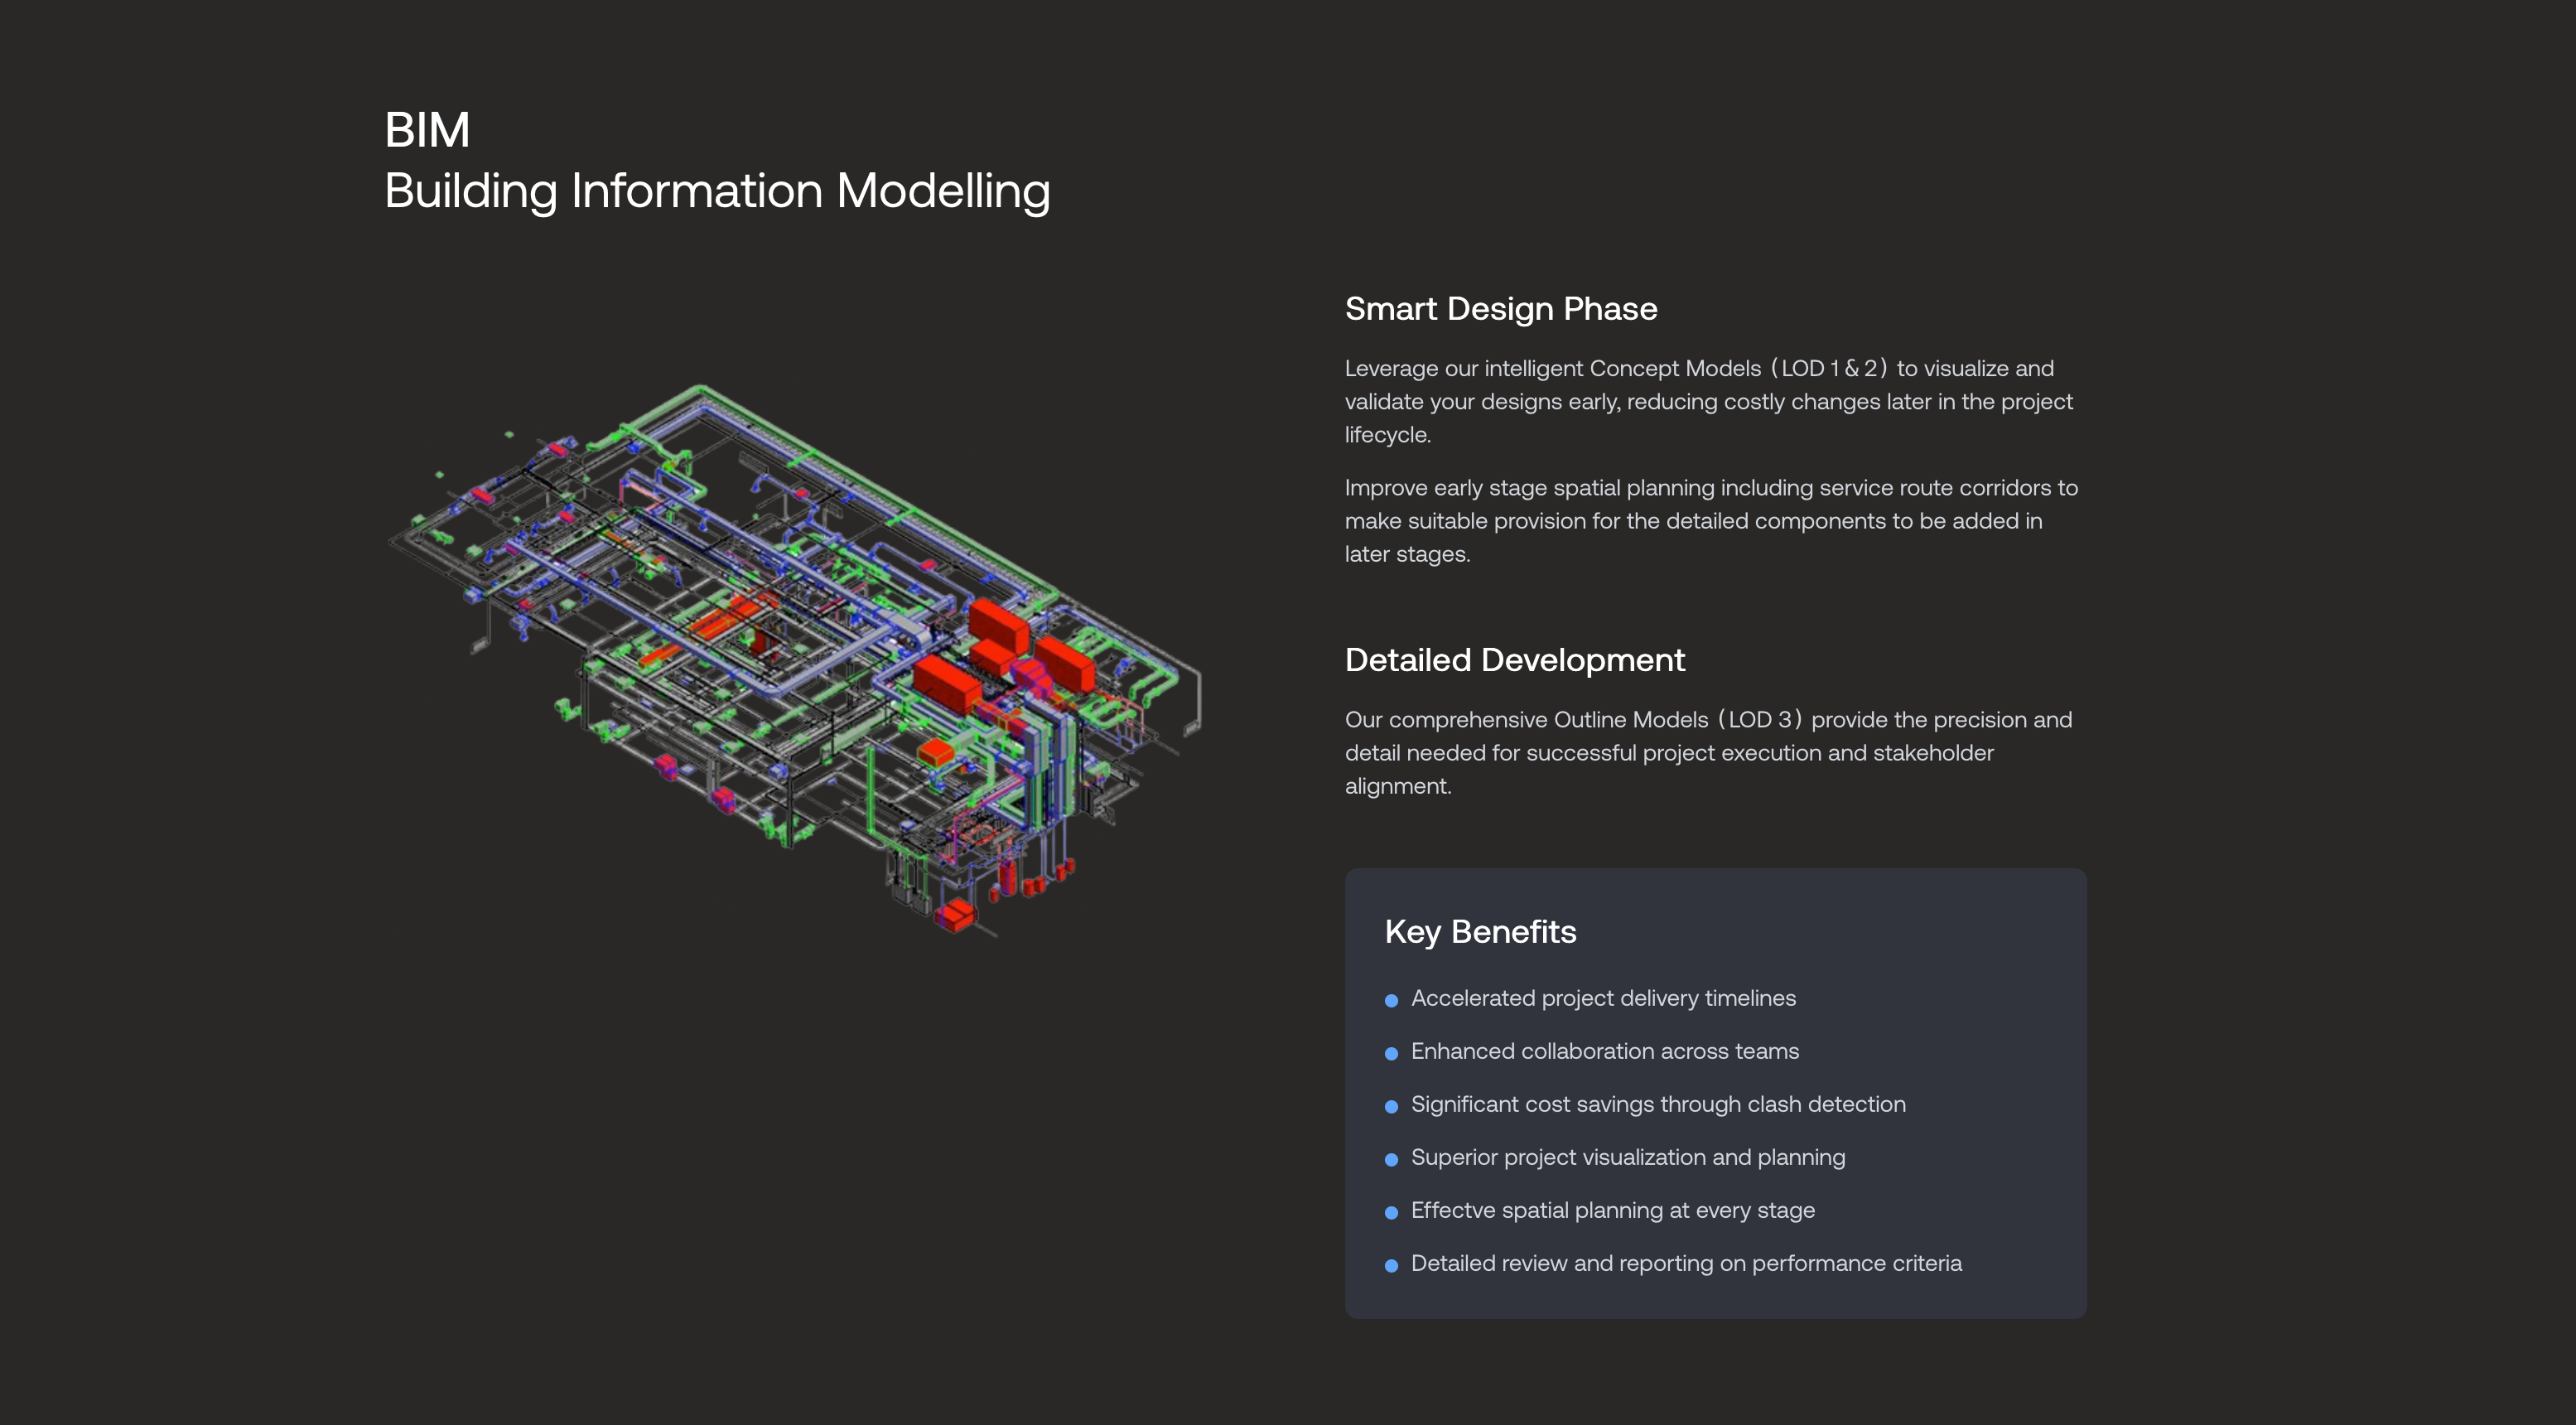Image resolution: width=2576 pixels, height=1425 pixels.
Task: Click the bullet dot next to Enhanced collaboration
Action: coord(1391,1053)
